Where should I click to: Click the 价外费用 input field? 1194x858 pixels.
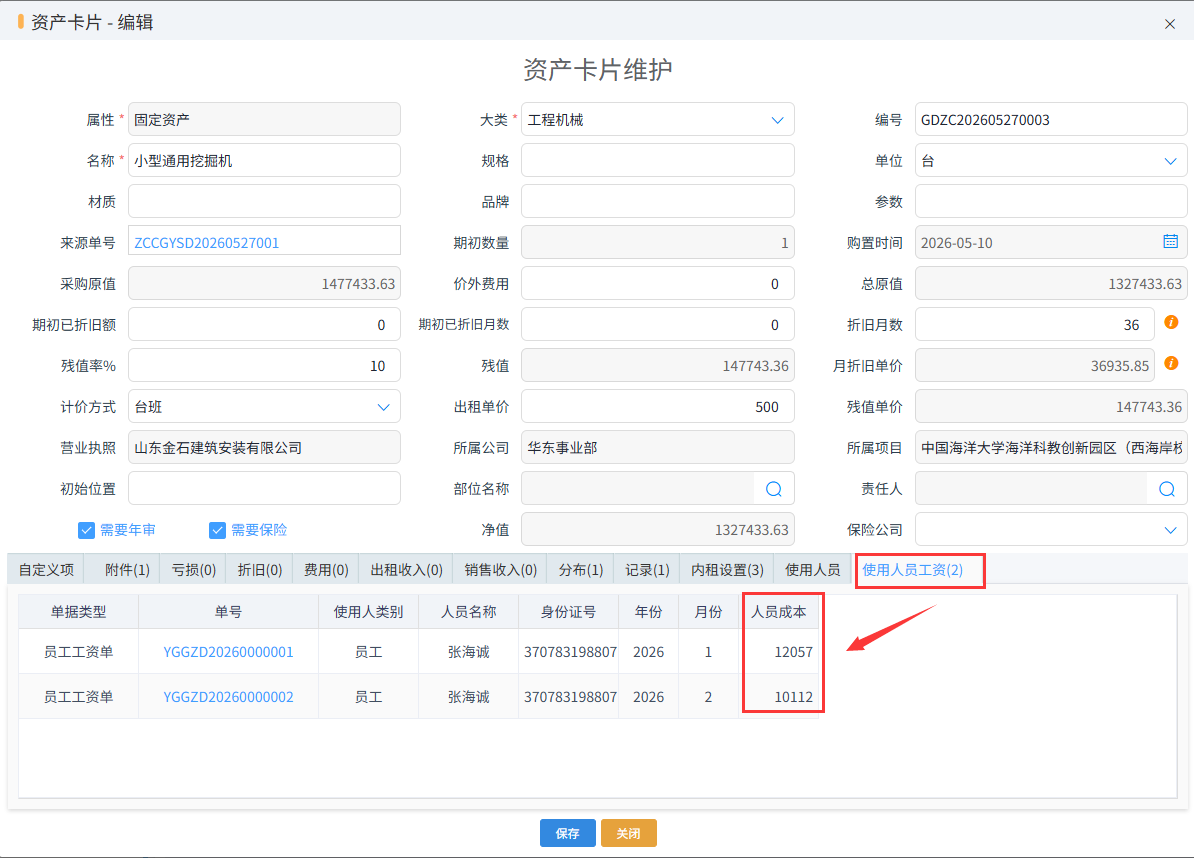658,284
